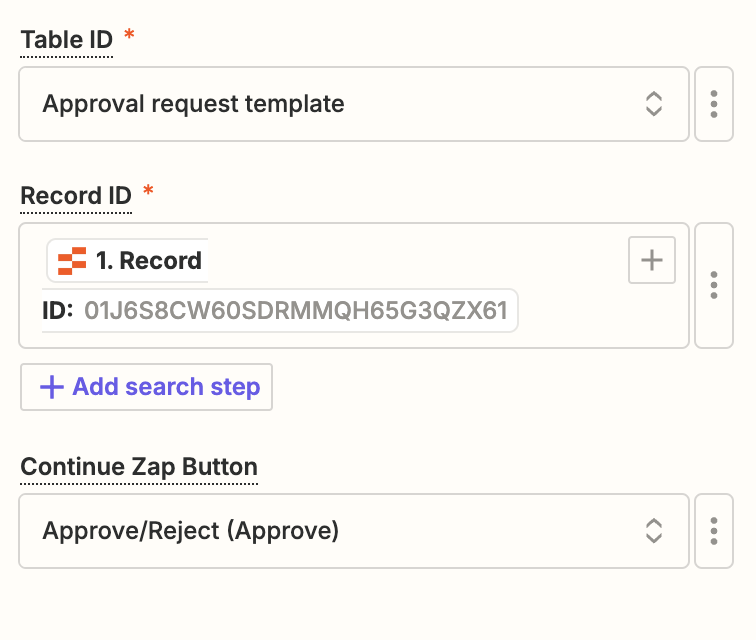The width and height of the screenshot is (756, 640).
Task: Open the Record ID three-dot options menu
Action: [714, 285]
